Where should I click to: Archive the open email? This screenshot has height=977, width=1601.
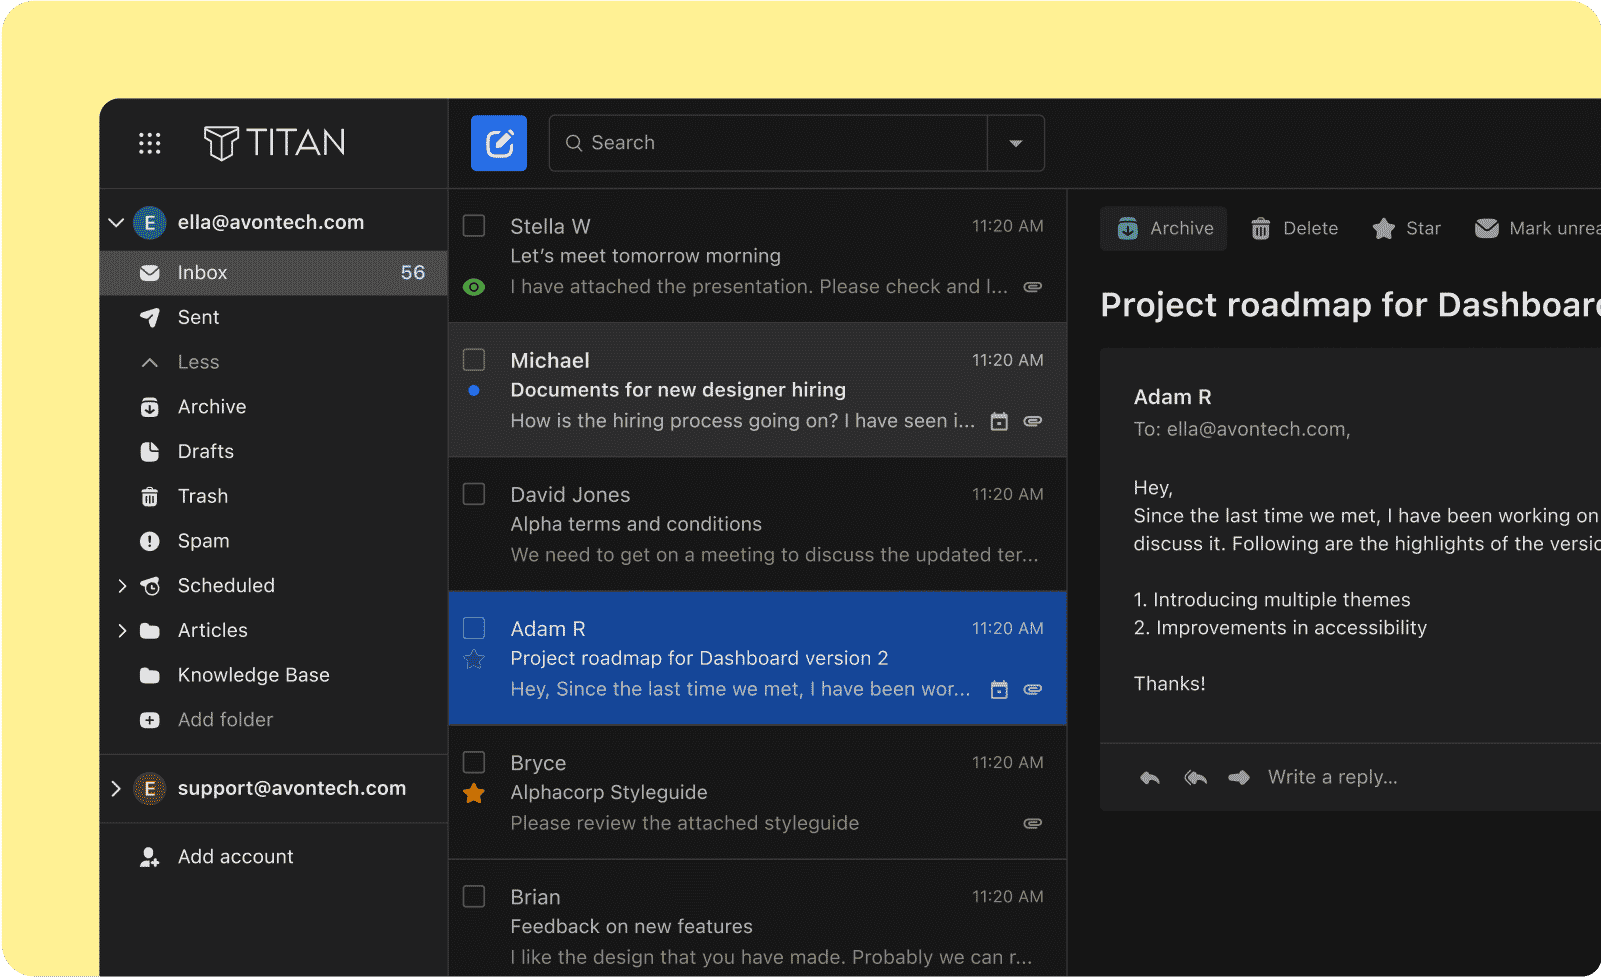pyautogui.click(x=1164, y=229)
